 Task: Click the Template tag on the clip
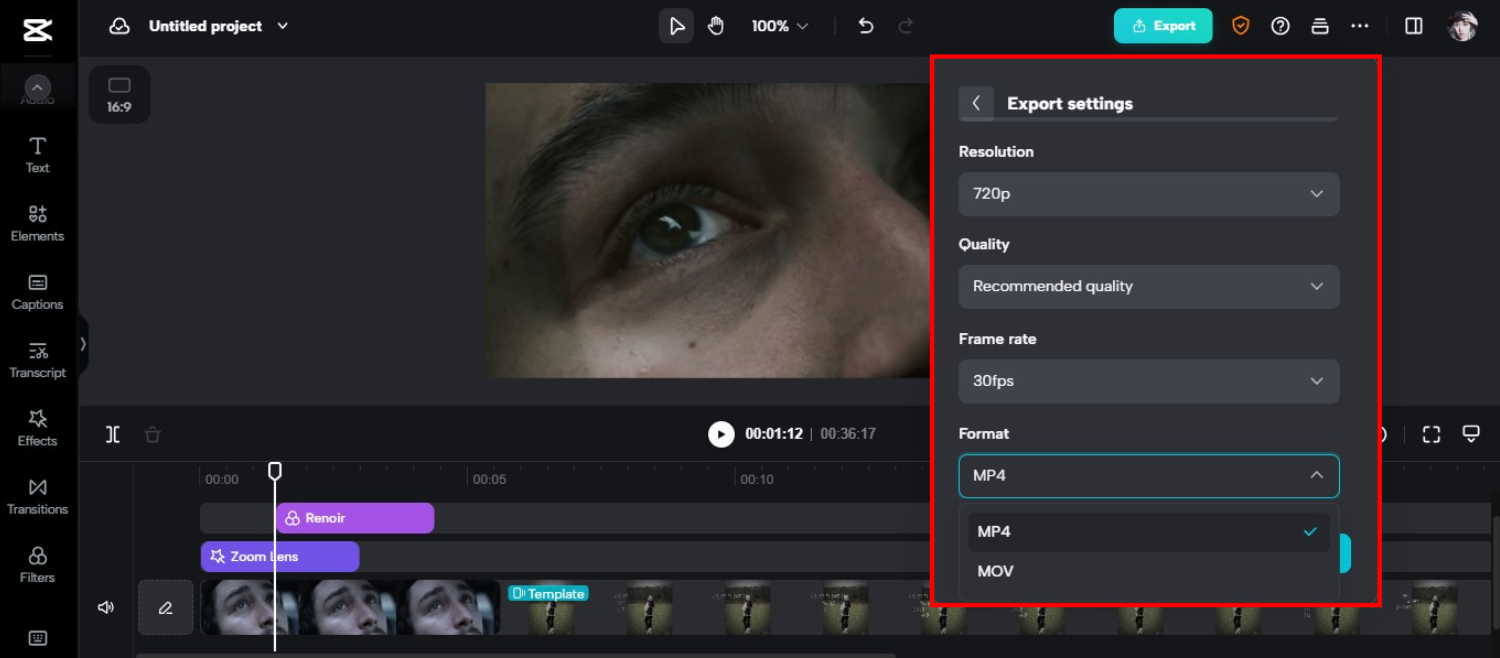pyautogui.click(x=548, y=594)
